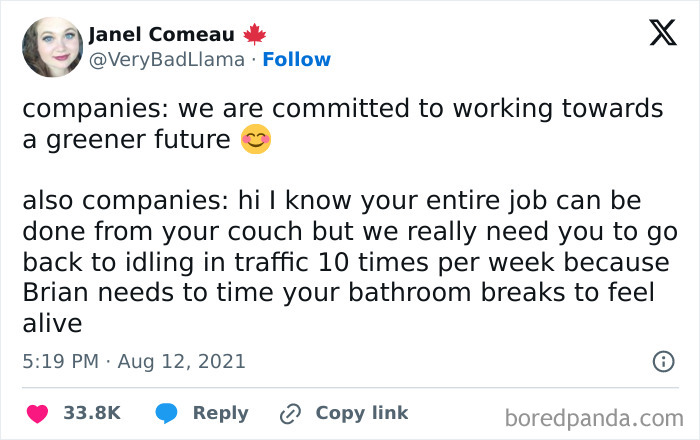Click the chain icon beside Copy link
This screenshot has width=700, height=440.
coord(292,413)
